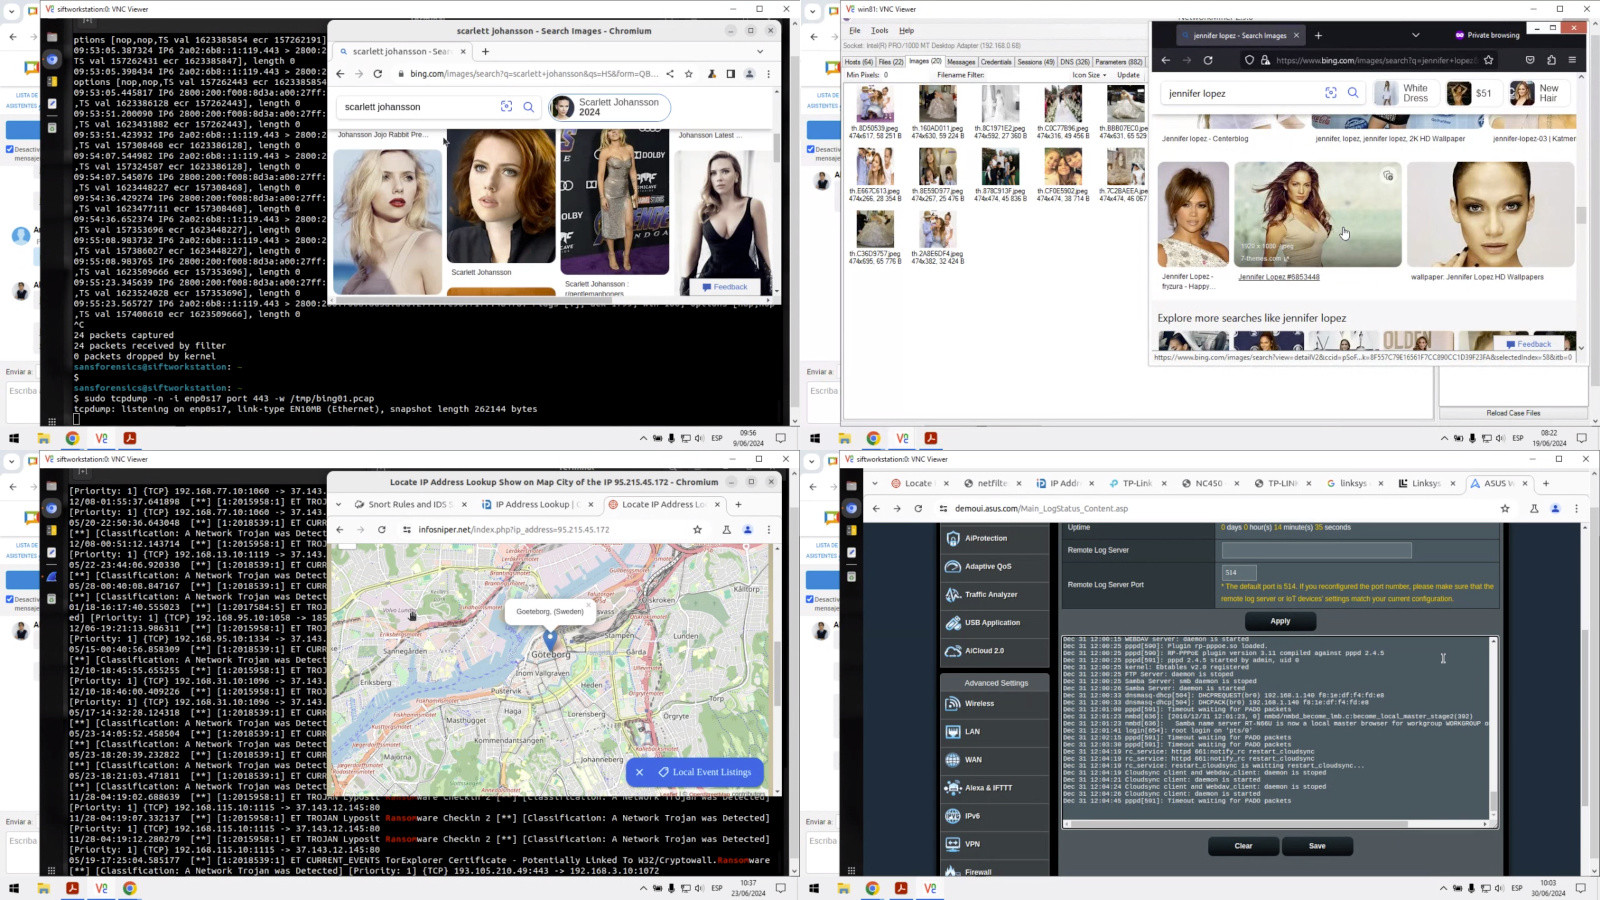Switch to the Sessions (49) tab in NetworkMiner
The width and height of the screenshot is (1600, 900).
[1035, 62]
